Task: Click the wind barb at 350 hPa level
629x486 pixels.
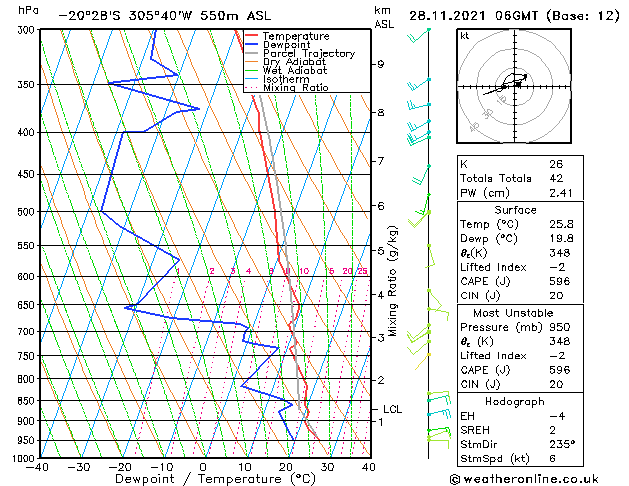Action: pyautogui.click(x=418, y=84)
